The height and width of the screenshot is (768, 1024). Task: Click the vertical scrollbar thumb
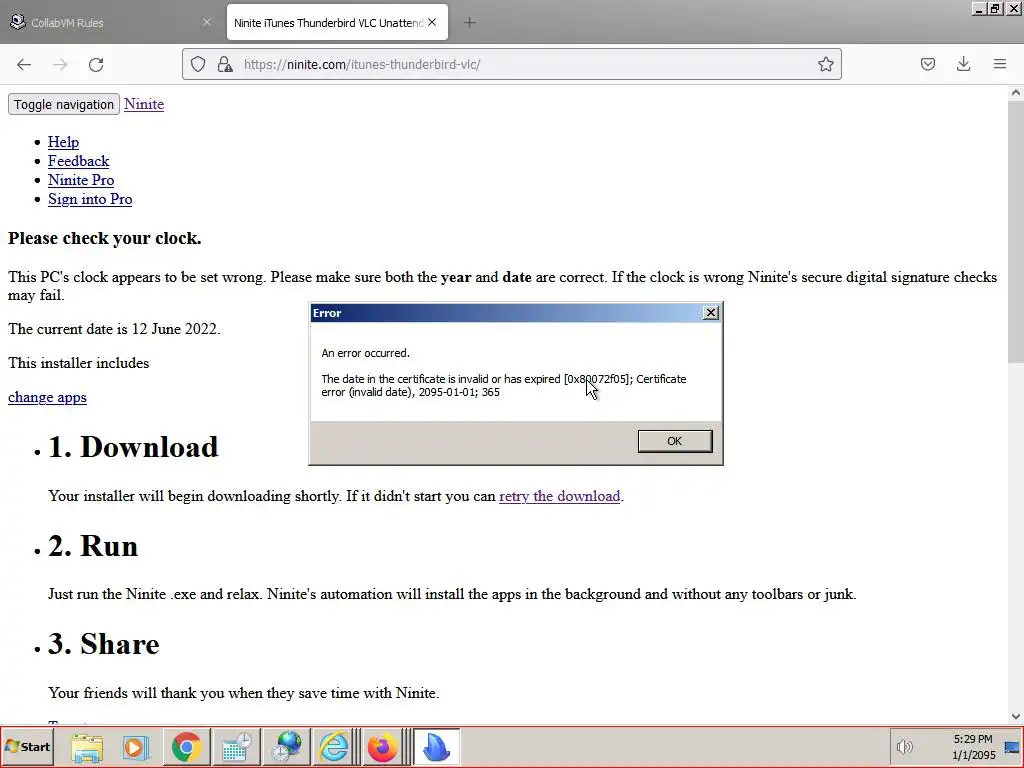[1016, 232]
